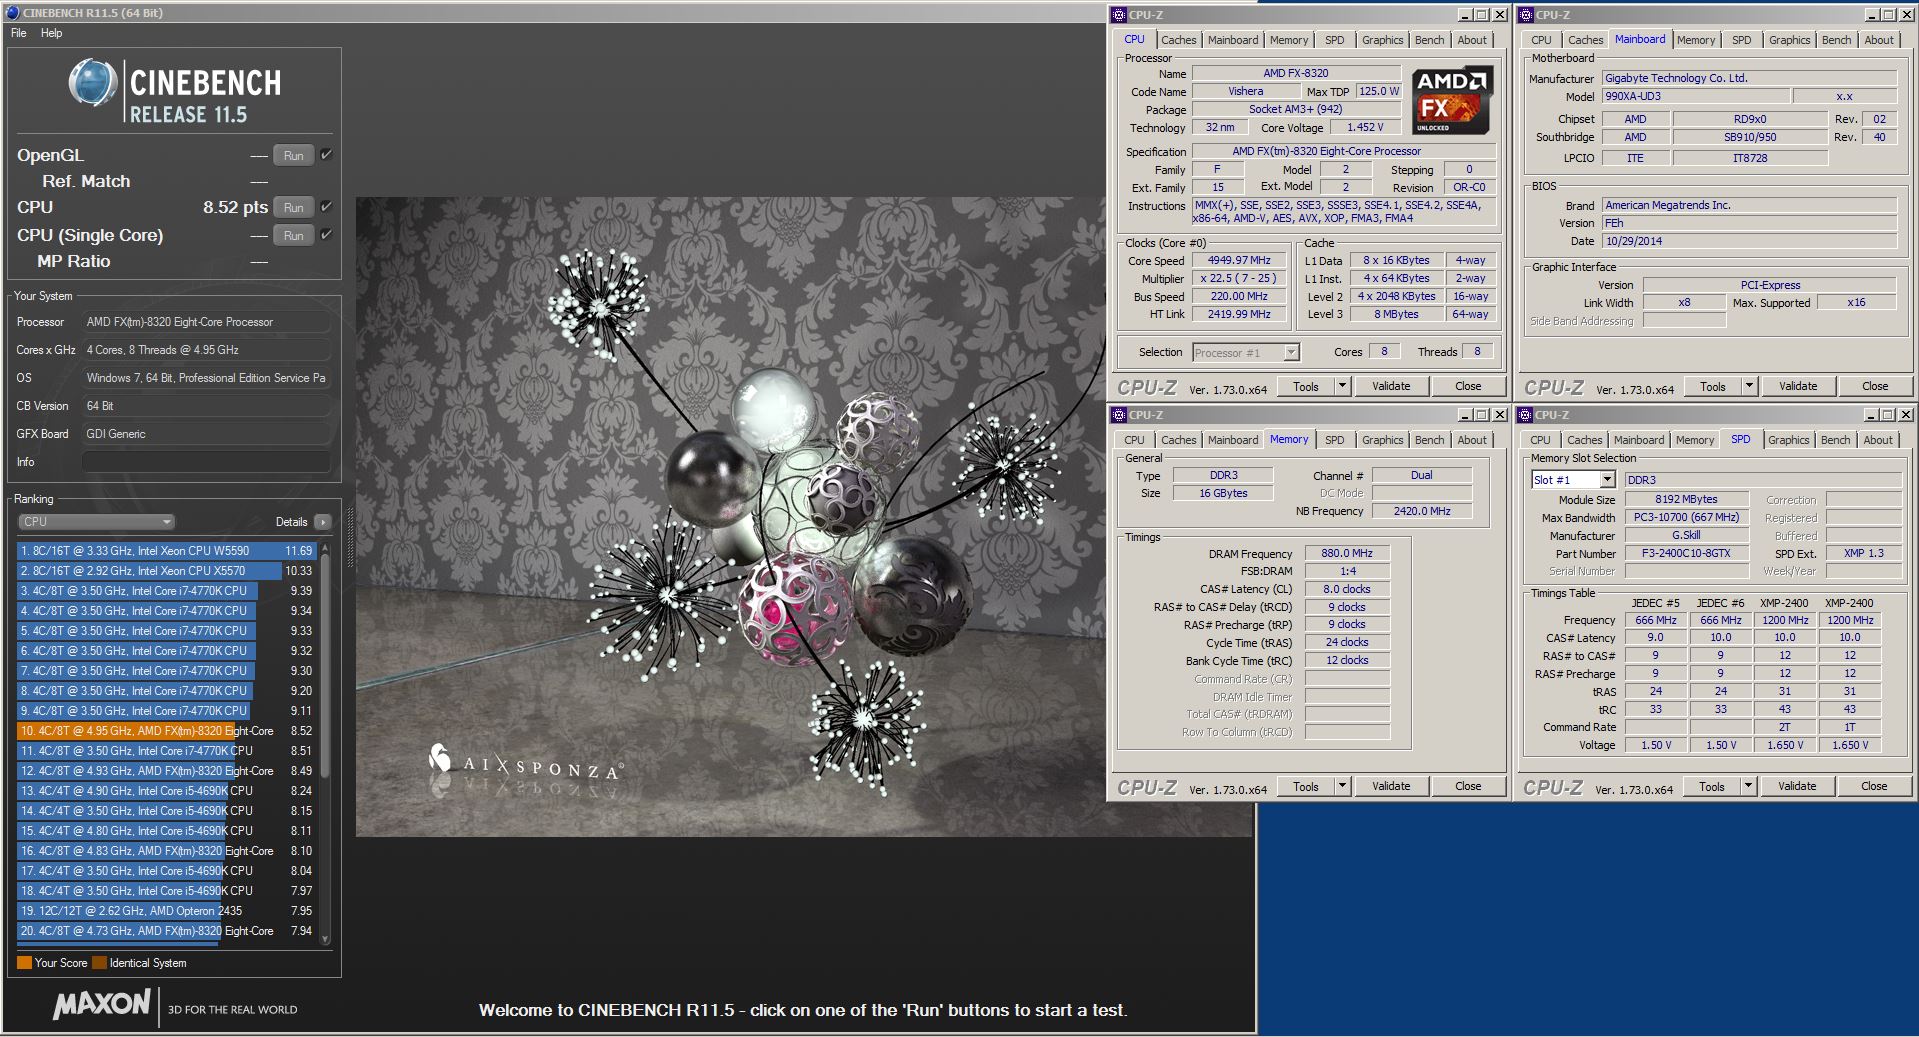Screen dimensions: 1919x1037
Task: Select ranking row 2 Xeon X5570
Action: click(x=166, y=570)
